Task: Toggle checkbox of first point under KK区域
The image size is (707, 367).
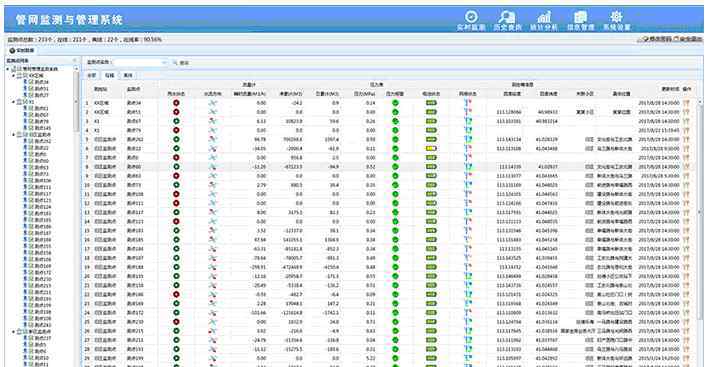Action: tap(31, 82)
